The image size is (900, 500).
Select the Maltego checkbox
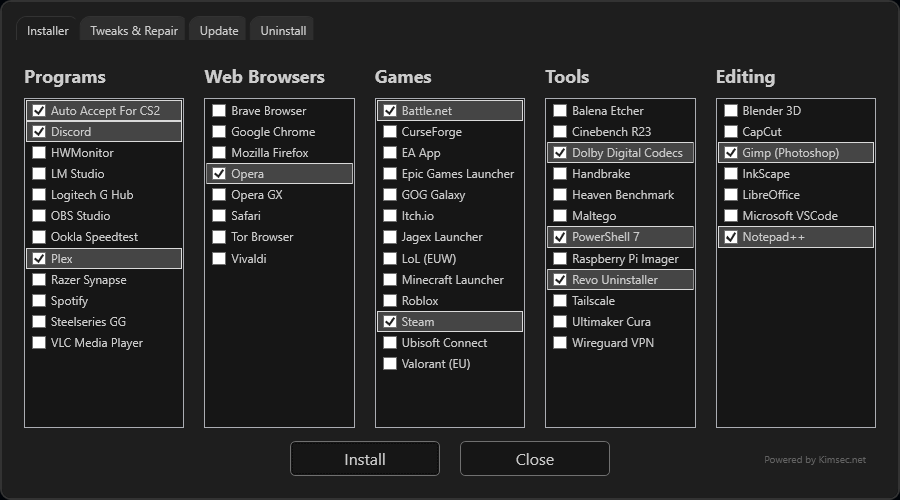tap(560, 216)
